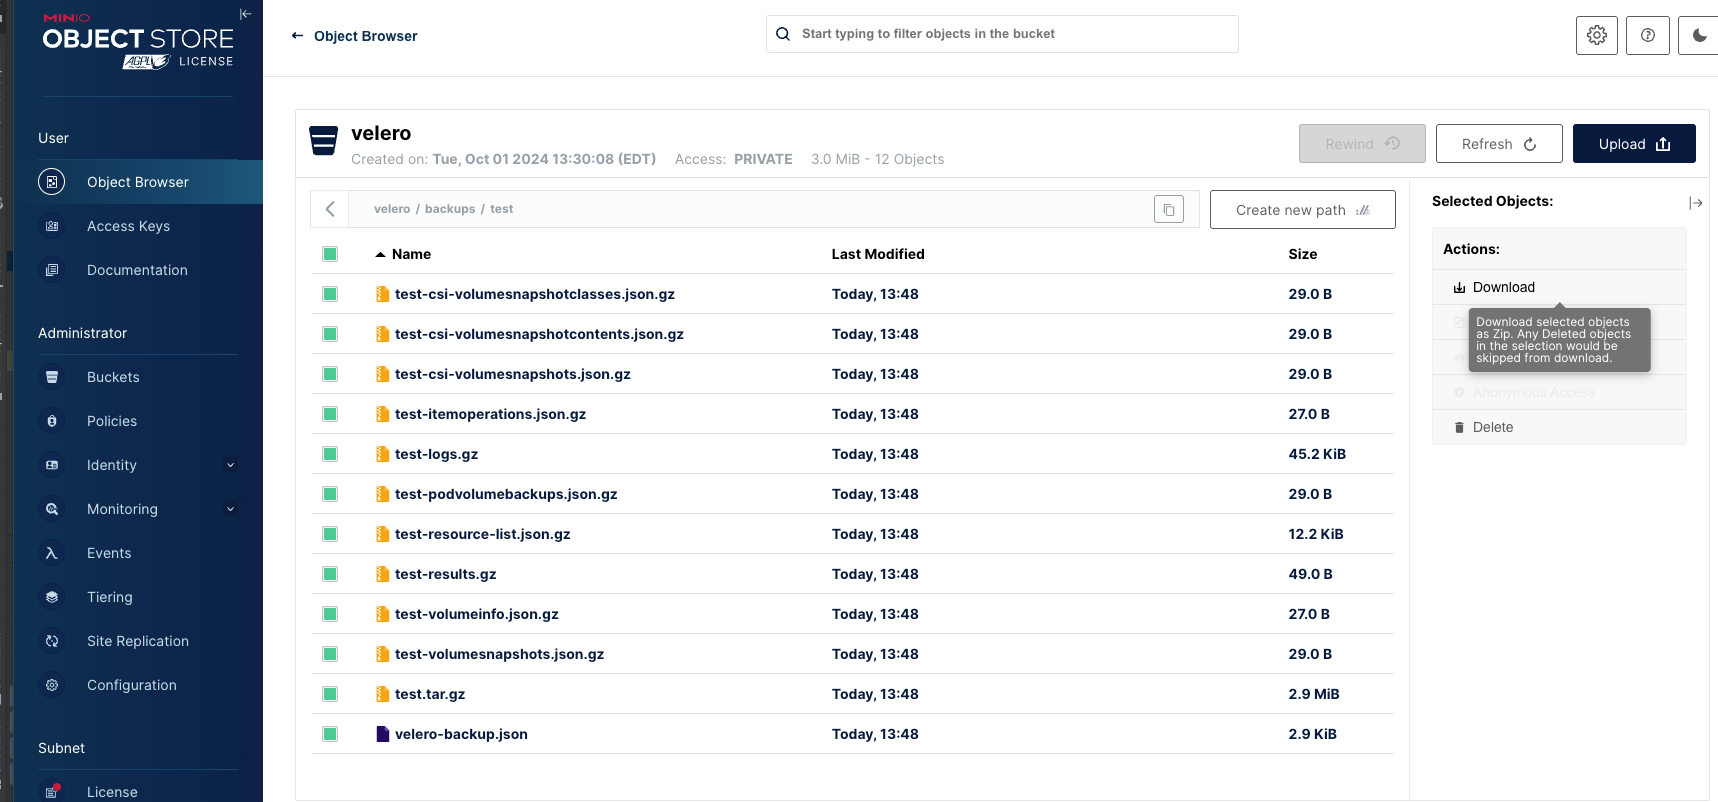Sort by Name column arrow
This screenshot has height=802, width=1718.
(380, 255)
